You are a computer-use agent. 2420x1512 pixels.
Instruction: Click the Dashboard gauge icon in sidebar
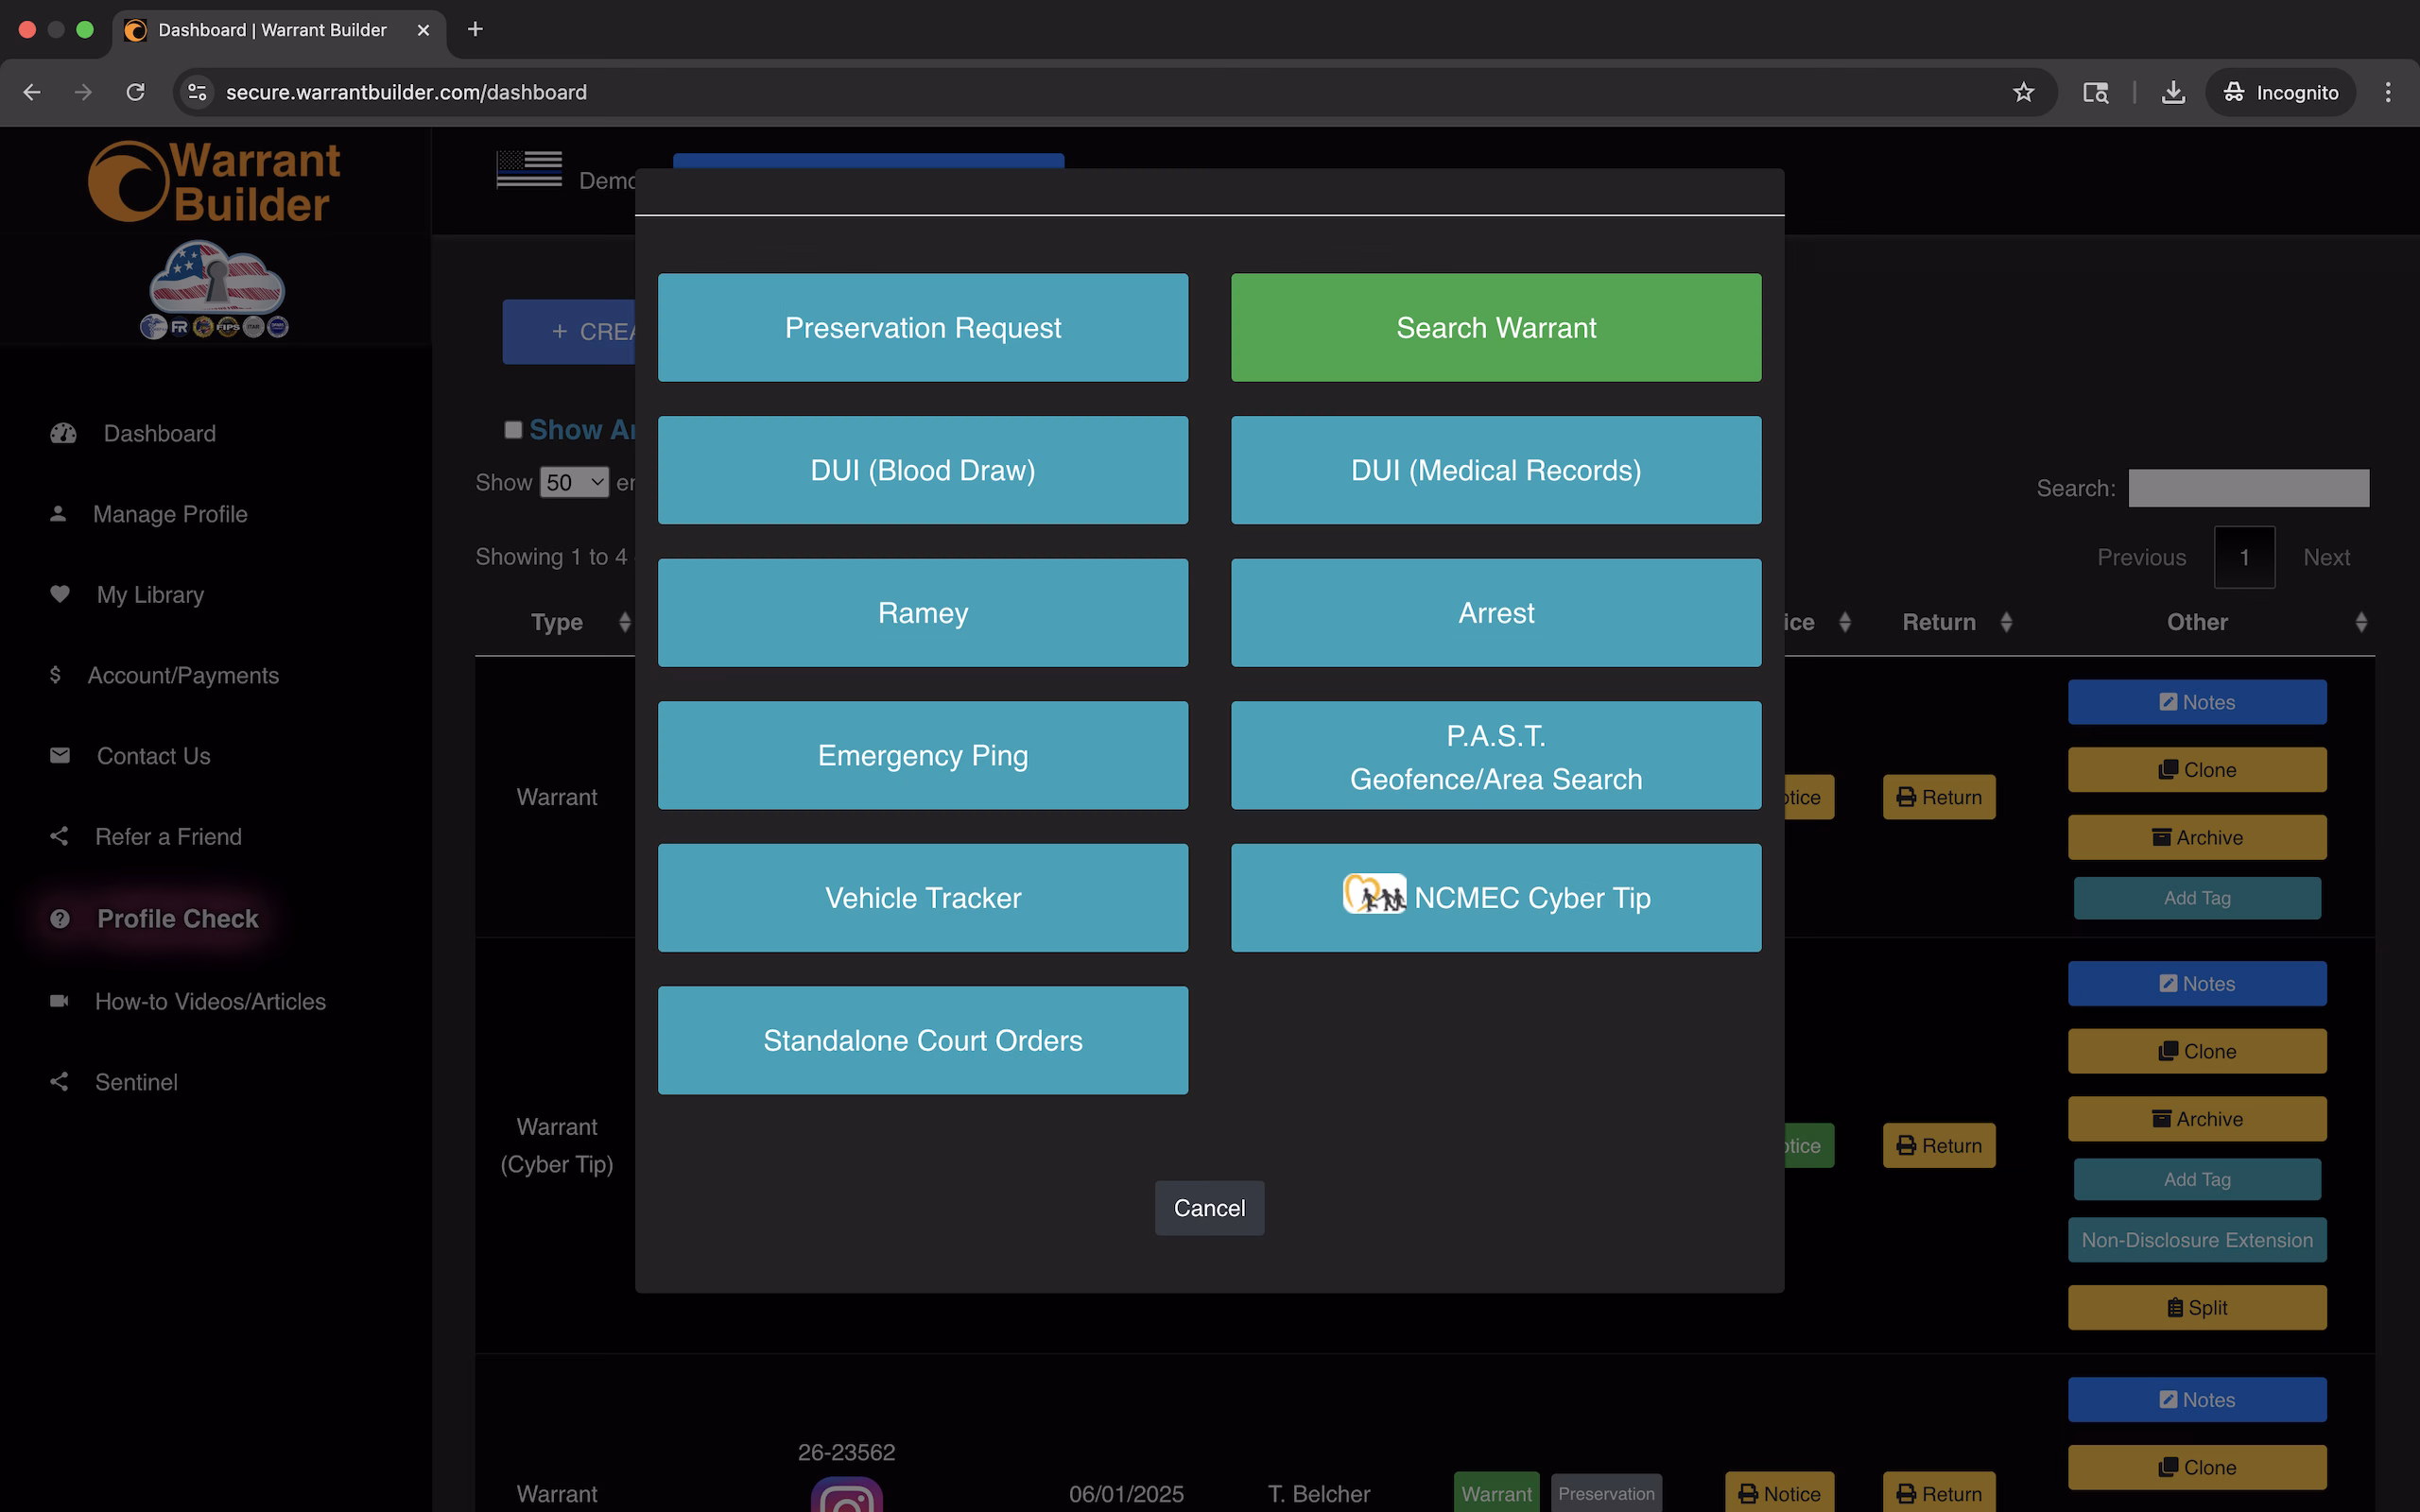[x=63, y=433]
